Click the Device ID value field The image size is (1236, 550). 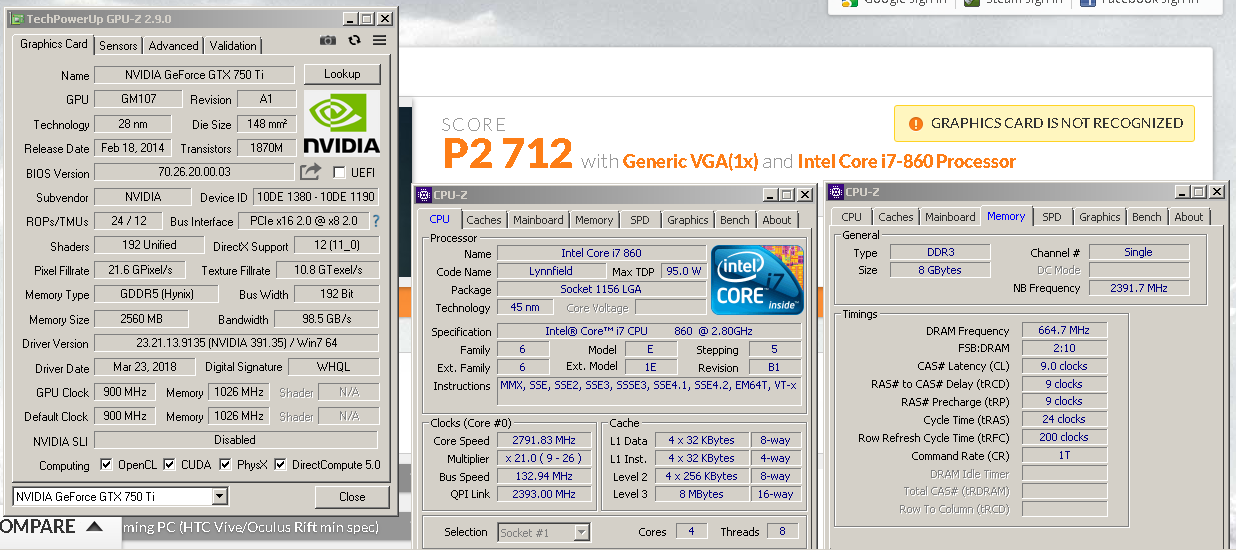pyautogui.click(x=316, y=197)
